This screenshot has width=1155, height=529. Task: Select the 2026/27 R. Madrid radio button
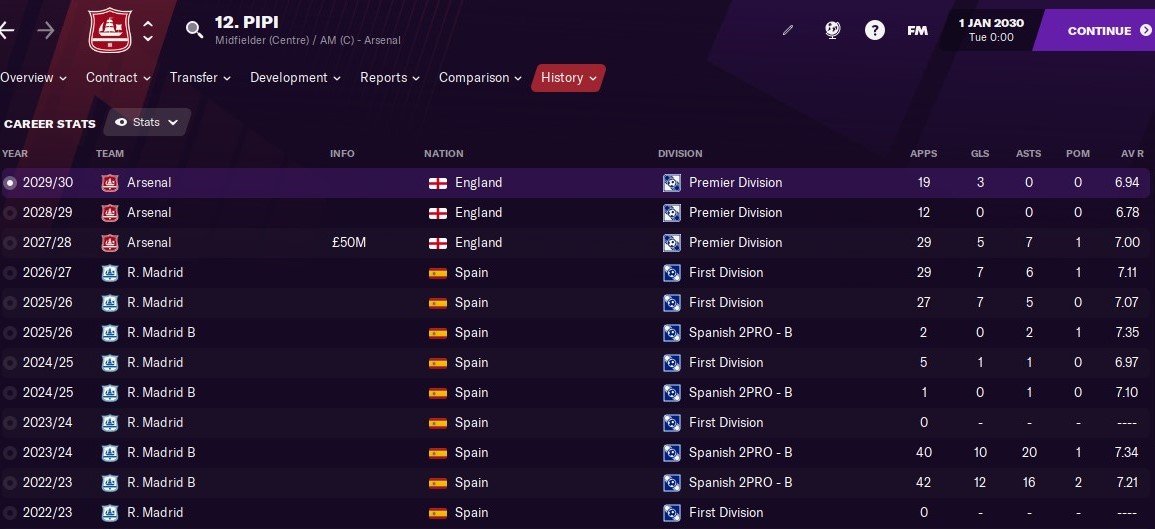(x=10, y=273)
